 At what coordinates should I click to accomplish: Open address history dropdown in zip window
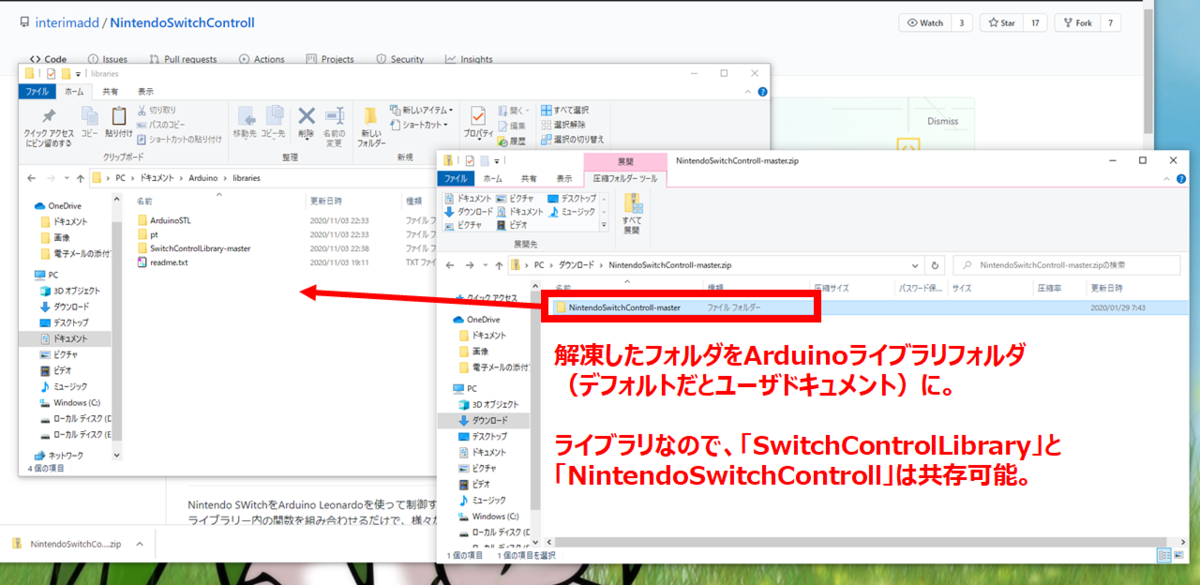(x=915, y=265)
